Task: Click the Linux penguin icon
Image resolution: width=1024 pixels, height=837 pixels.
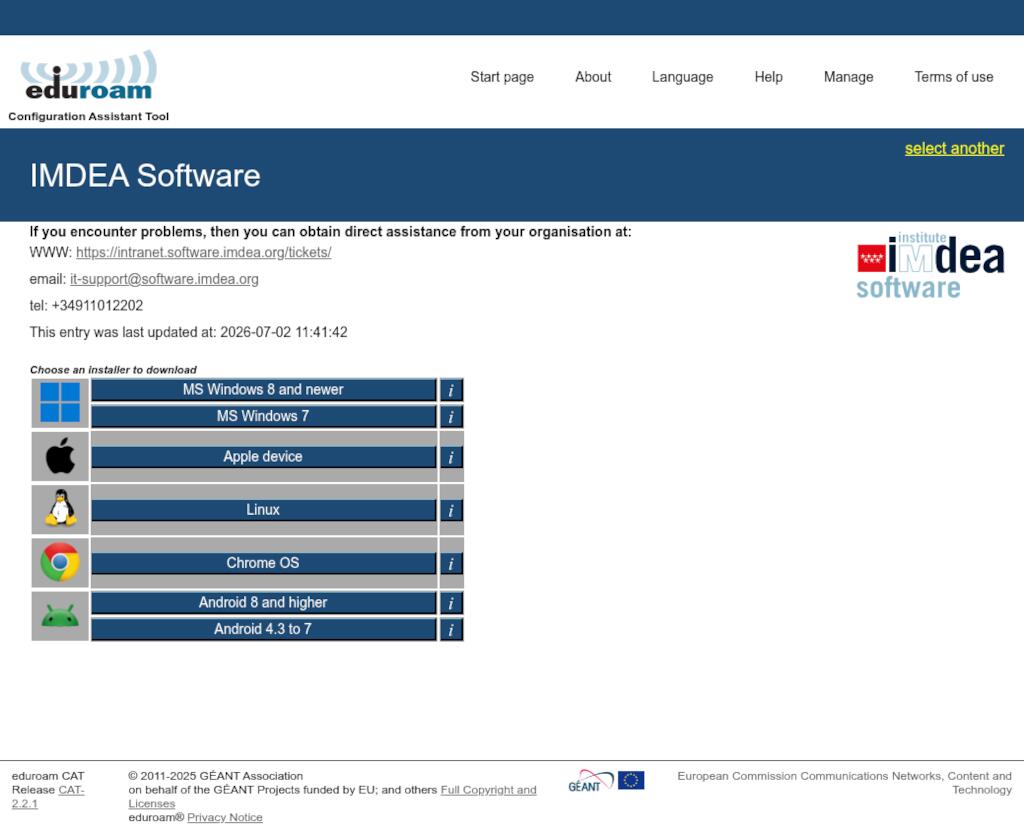Action: tap(60, 508)
